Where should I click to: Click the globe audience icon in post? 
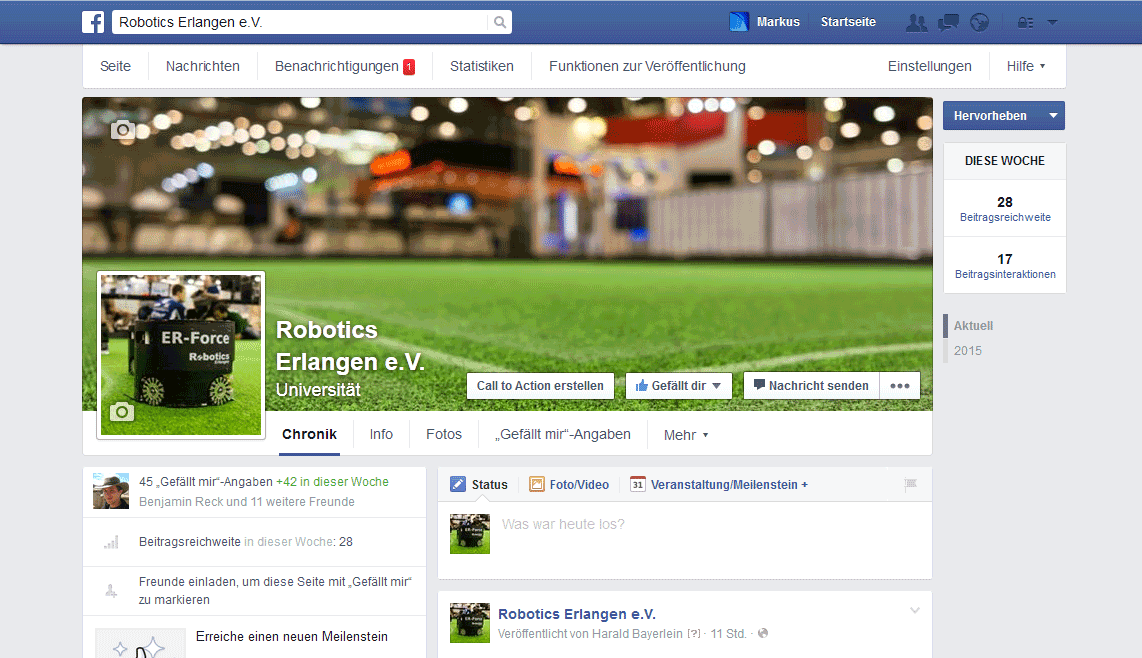[x=763, y=633]
